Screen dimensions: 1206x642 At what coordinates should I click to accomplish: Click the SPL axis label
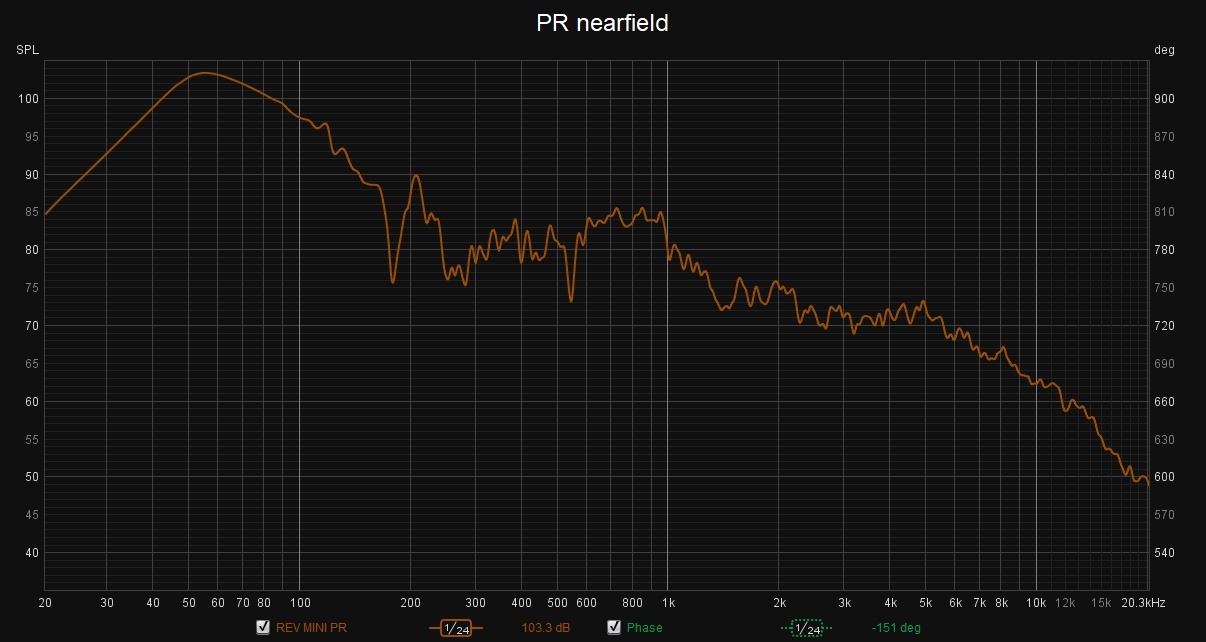pos(26,50)
